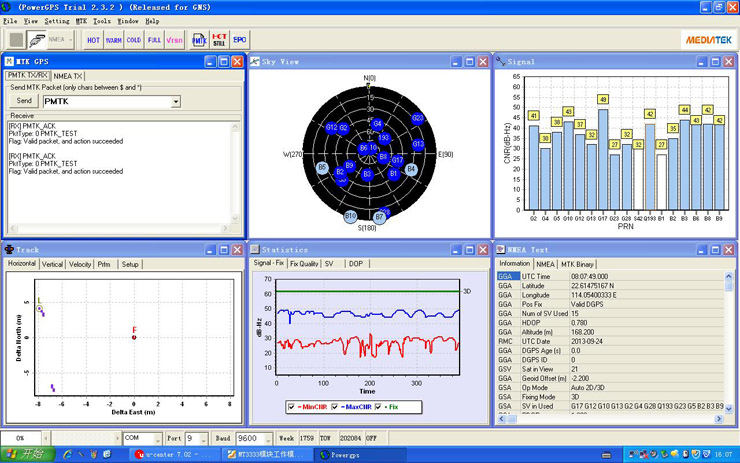Viewport: 740px width, 463px height.
Task: Open the PMTK command tool icon
Action: [x=199, y=40]
